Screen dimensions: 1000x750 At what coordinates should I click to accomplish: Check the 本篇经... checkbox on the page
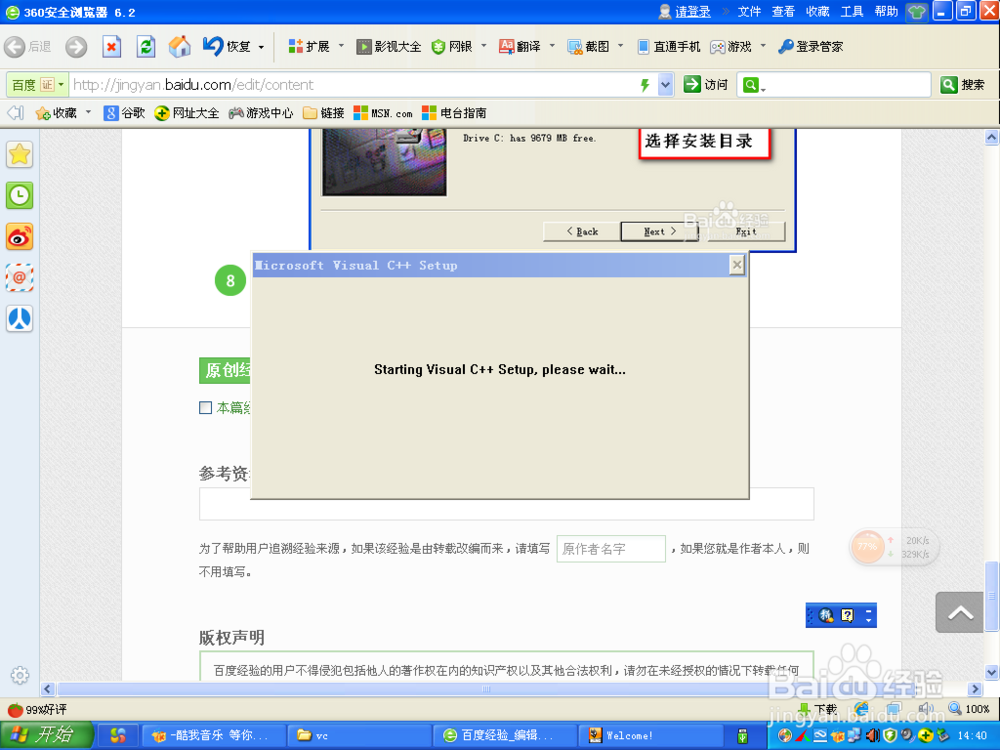click(x=205, y=407)
